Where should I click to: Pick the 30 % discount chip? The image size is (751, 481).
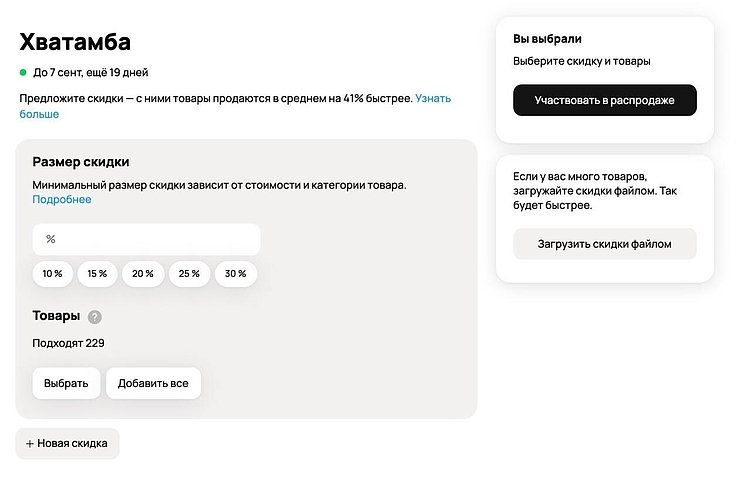(236, 274)
